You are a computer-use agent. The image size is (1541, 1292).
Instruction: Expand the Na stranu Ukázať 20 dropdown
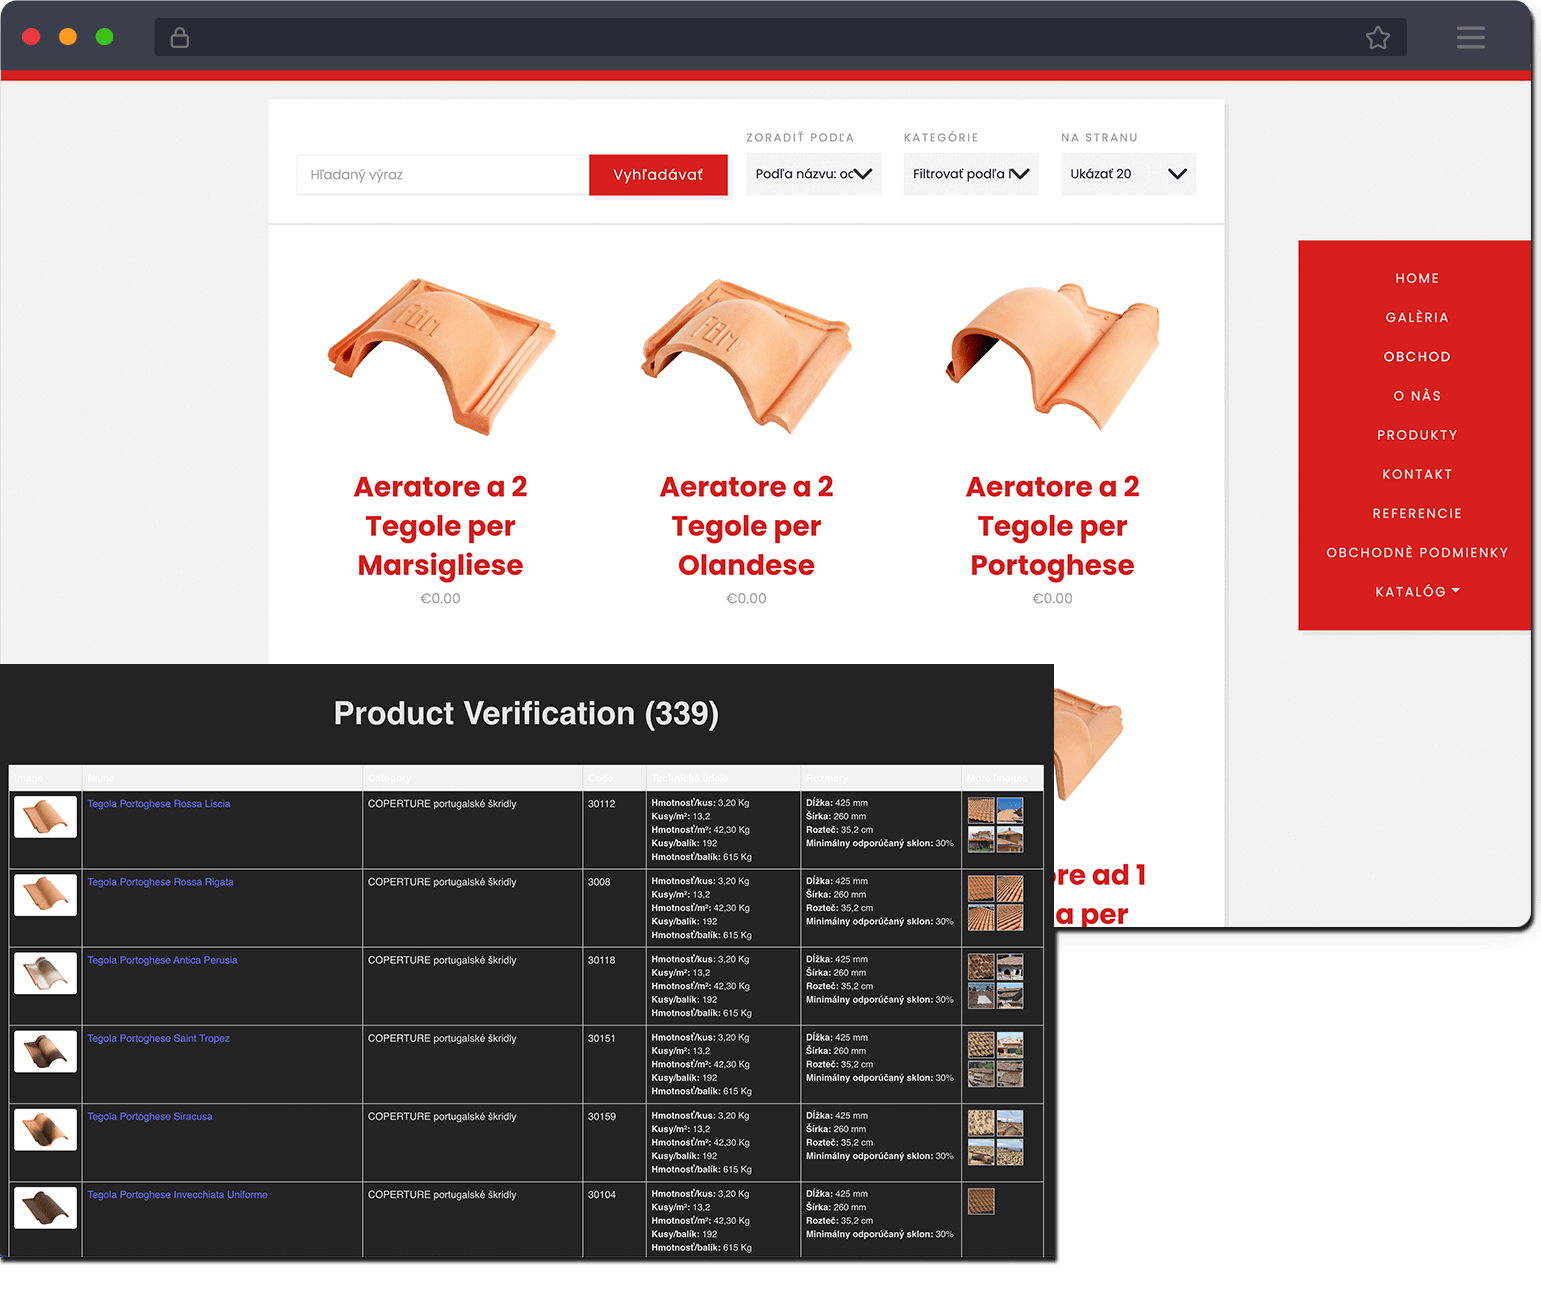[1127, 174]
